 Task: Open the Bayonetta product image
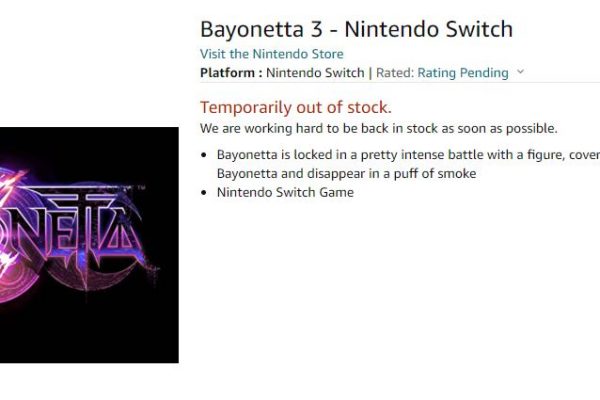click(89, 245)
